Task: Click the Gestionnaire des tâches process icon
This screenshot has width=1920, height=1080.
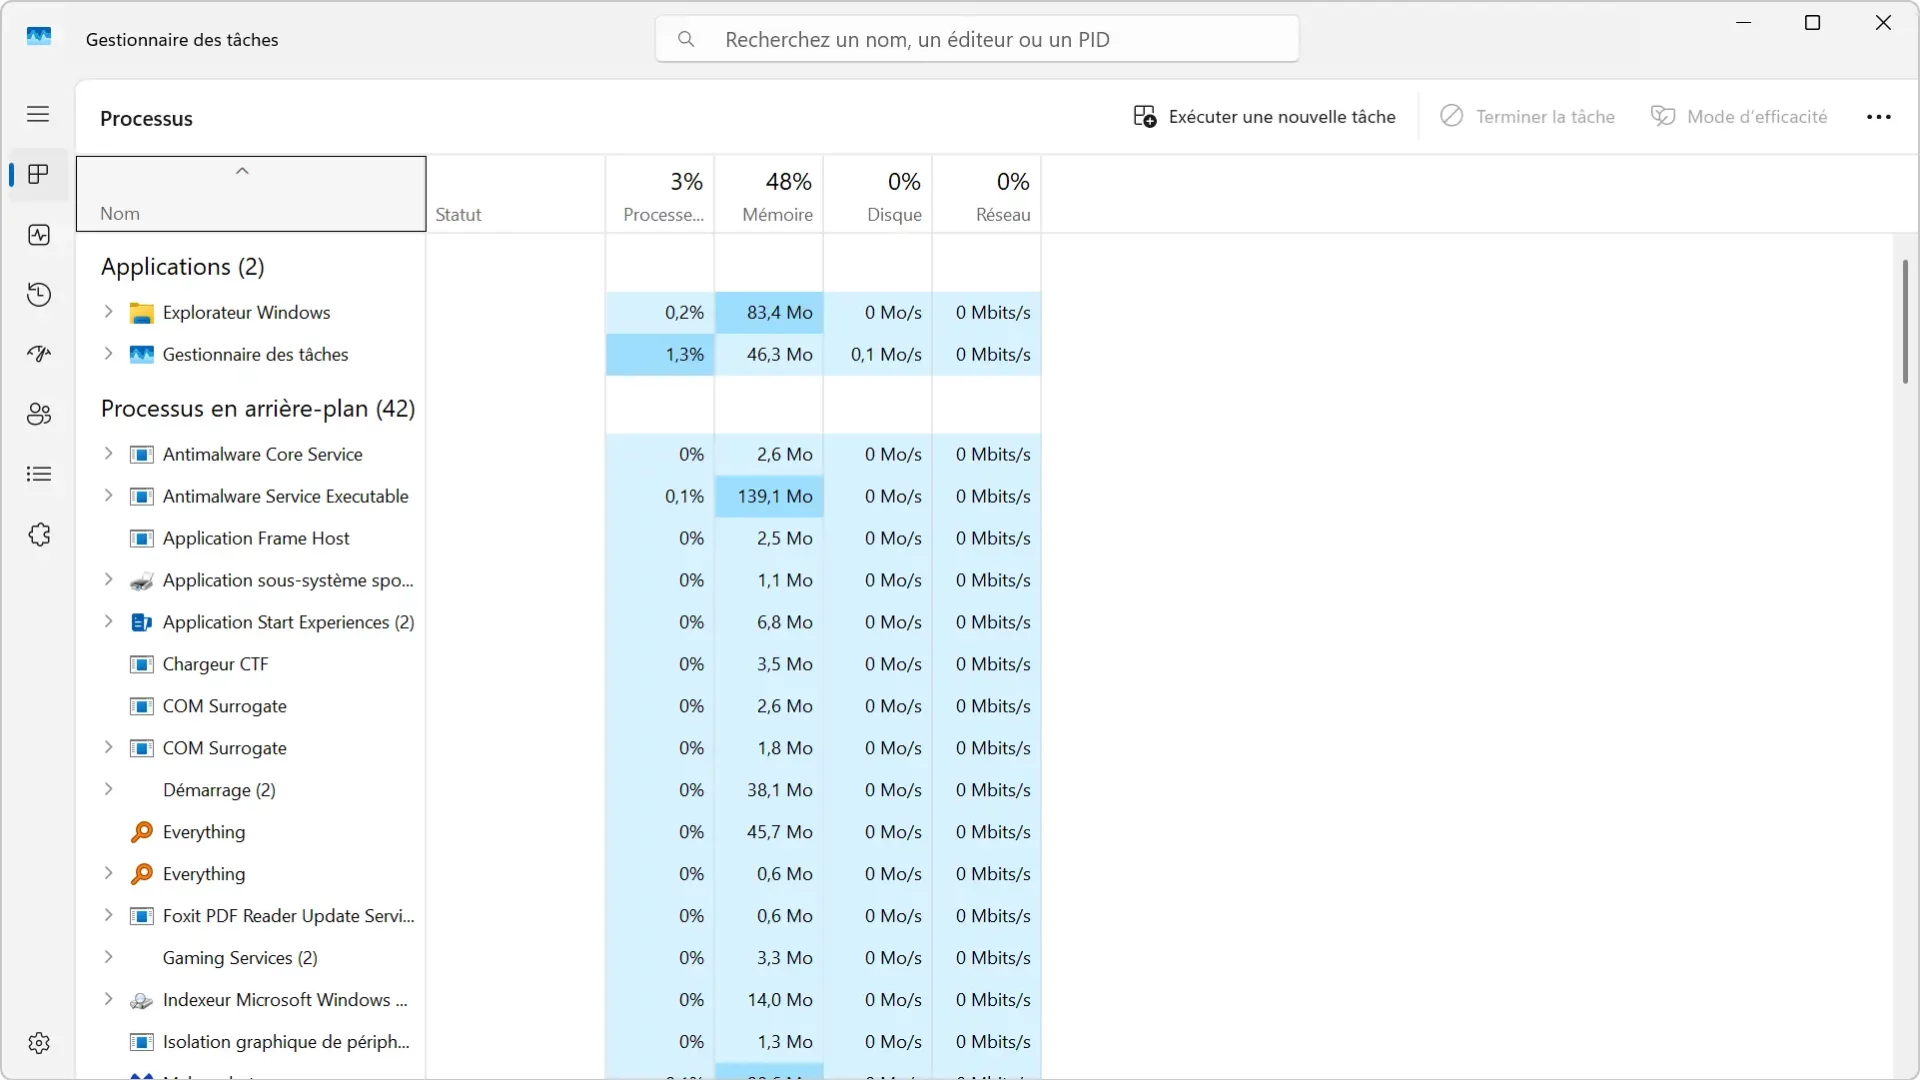Action: coord(142,355)
